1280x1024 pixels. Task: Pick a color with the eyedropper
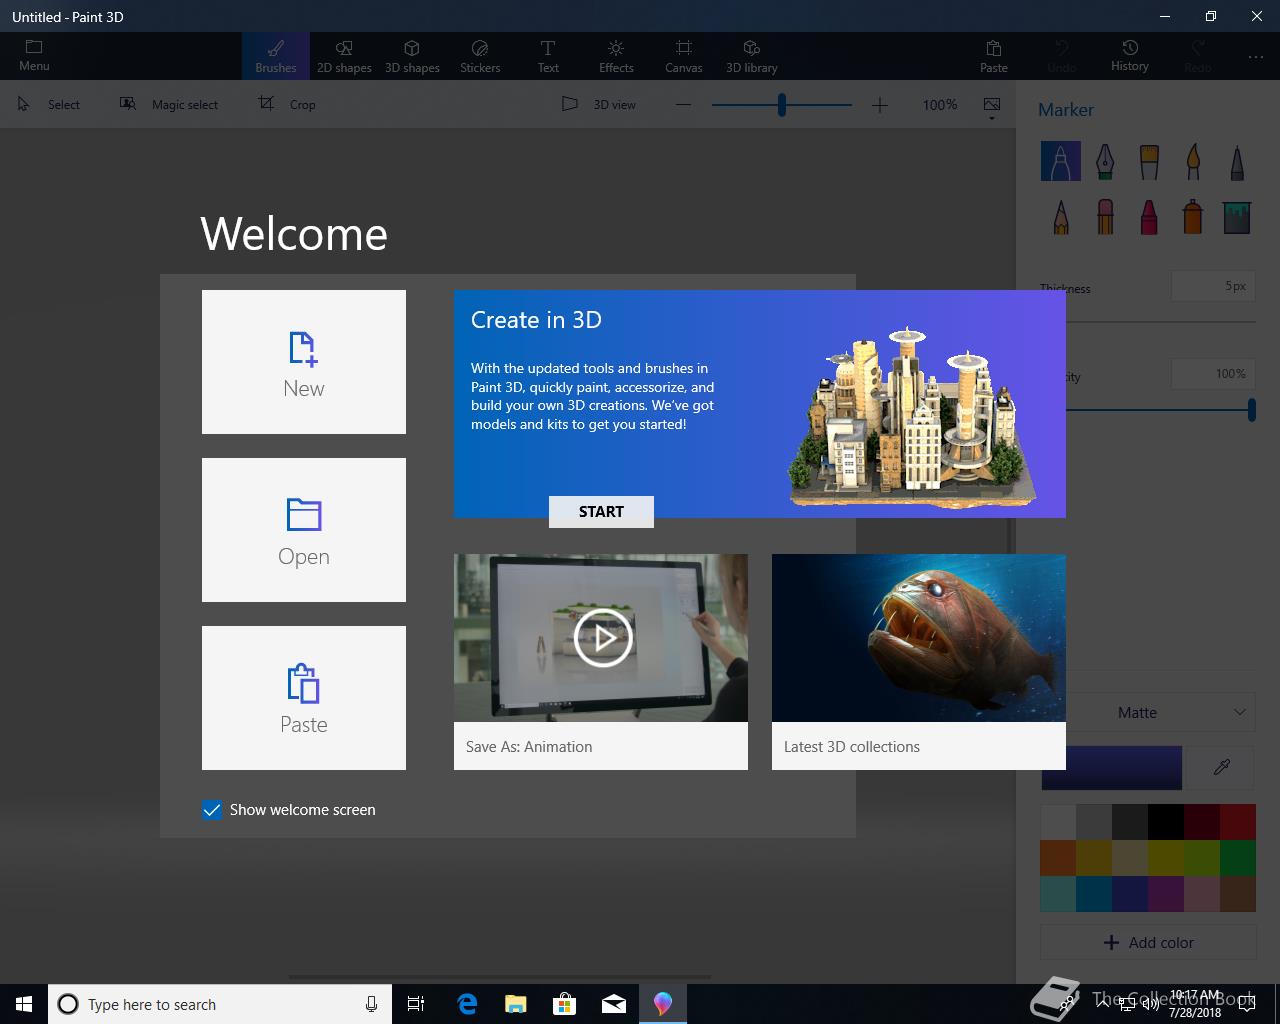(x=1221, y=767)
